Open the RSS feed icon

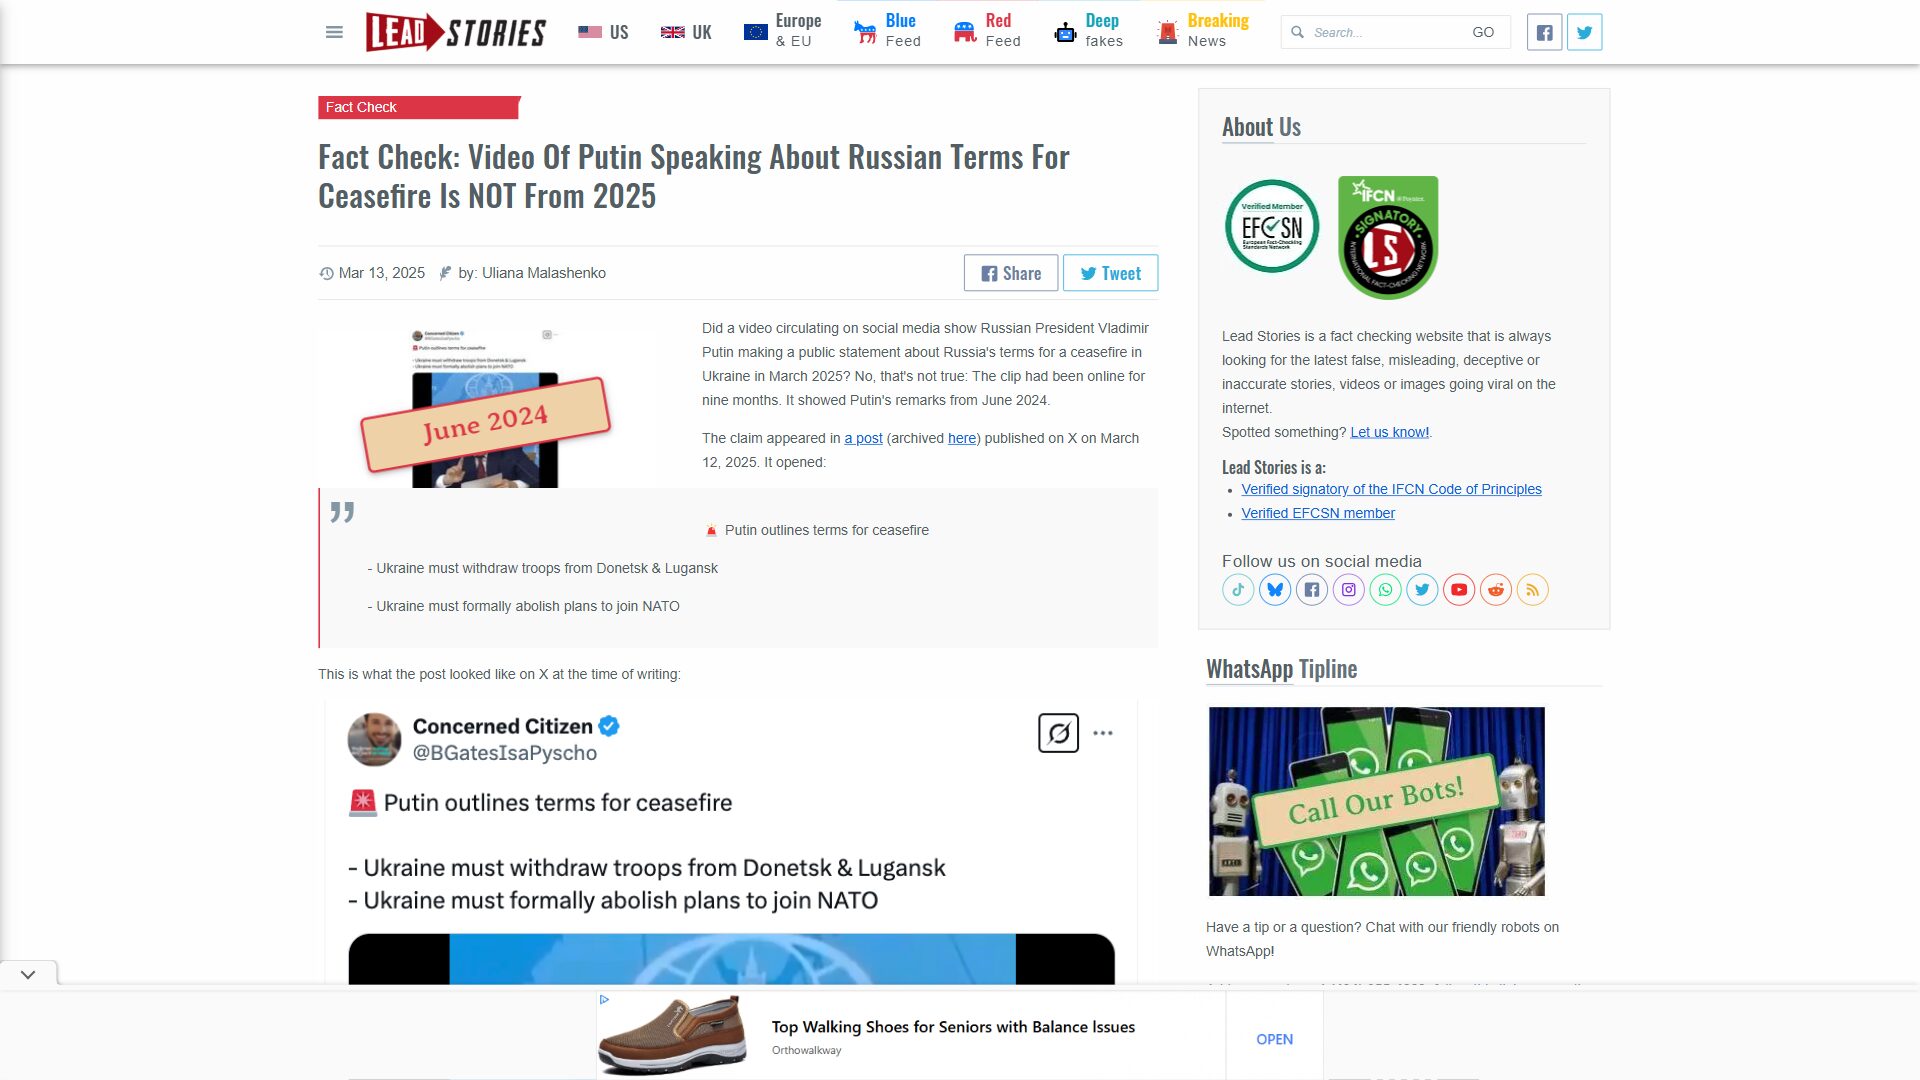1533,590
